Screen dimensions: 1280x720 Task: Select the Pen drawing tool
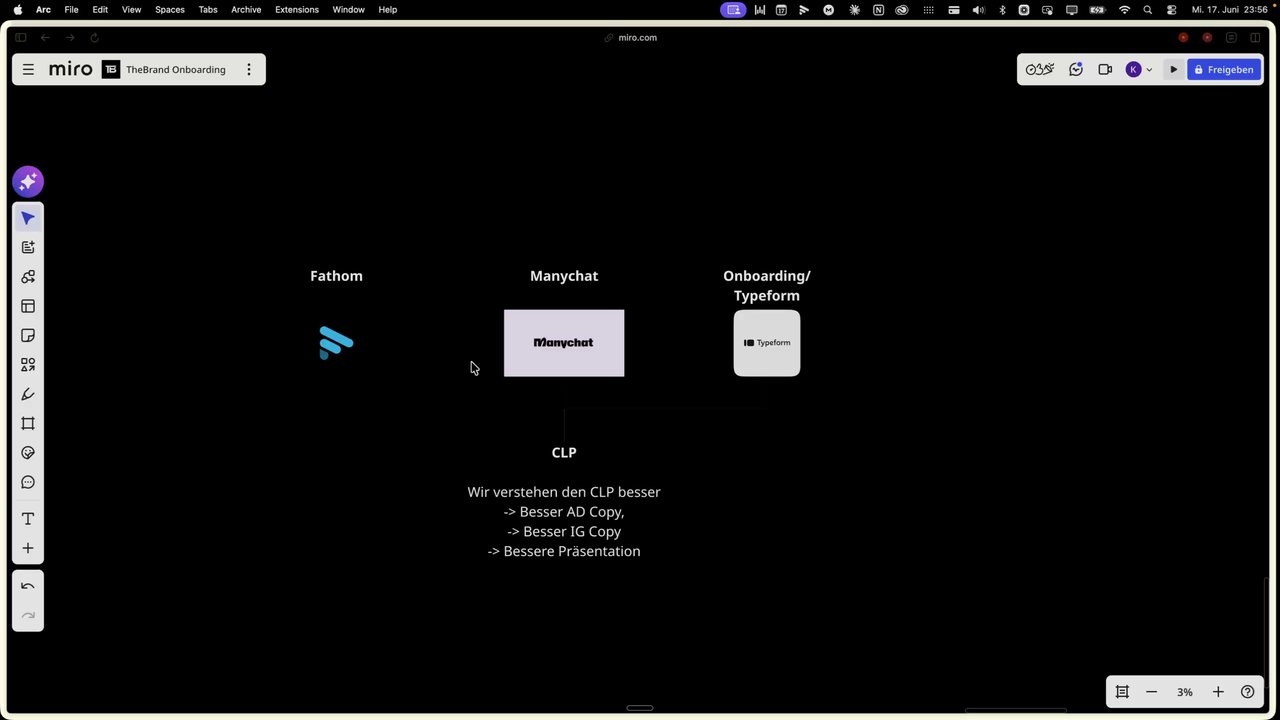pyautogui.click(x=28, y=394)
